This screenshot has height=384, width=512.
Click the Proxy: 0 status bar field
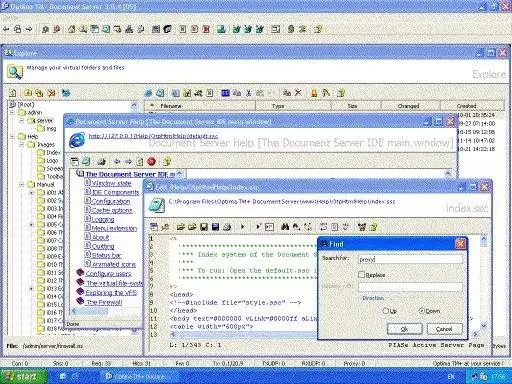[354, 363]
